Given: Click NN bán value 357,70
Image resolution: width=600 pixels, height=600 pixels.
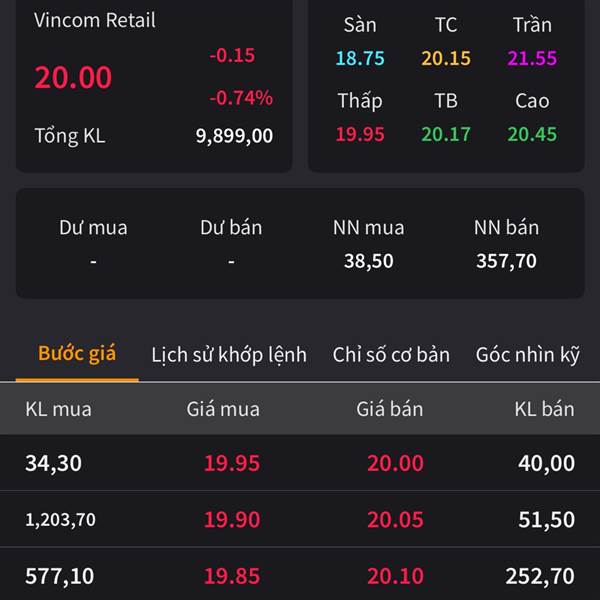Looking at the screenshot, I should [506, 261].
